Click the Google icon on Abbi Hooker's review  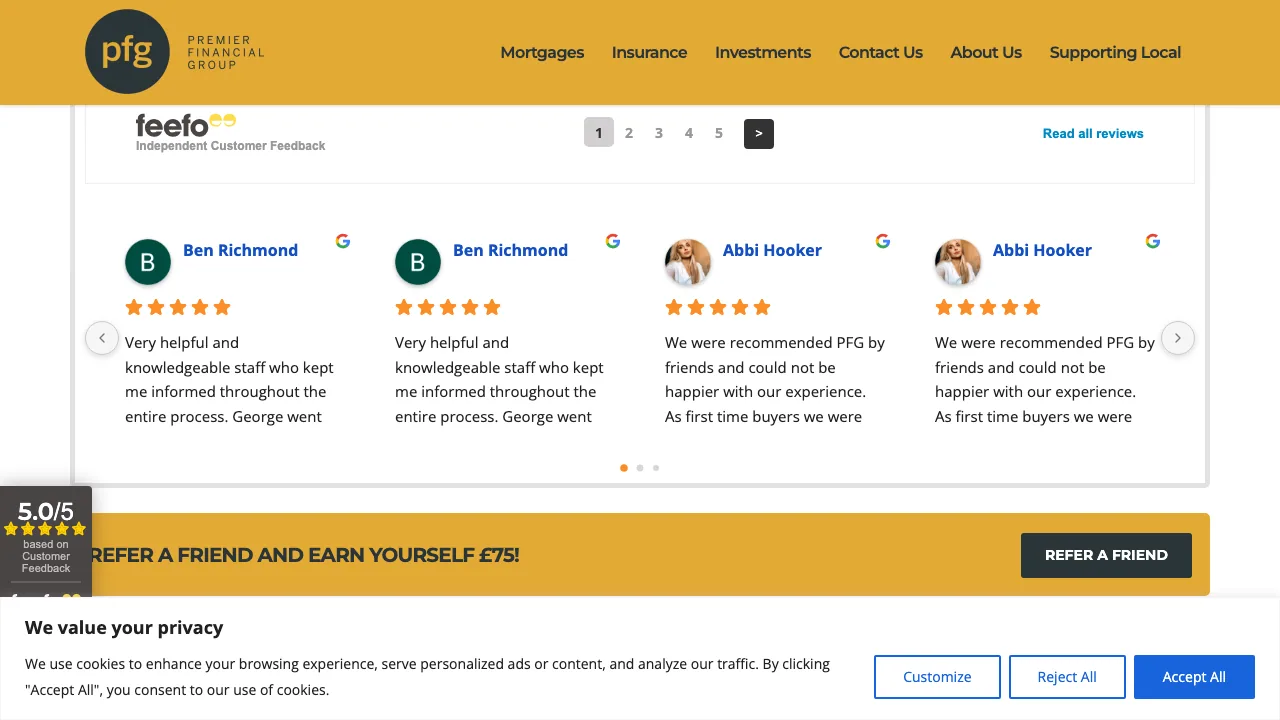[x=883, y=240]
